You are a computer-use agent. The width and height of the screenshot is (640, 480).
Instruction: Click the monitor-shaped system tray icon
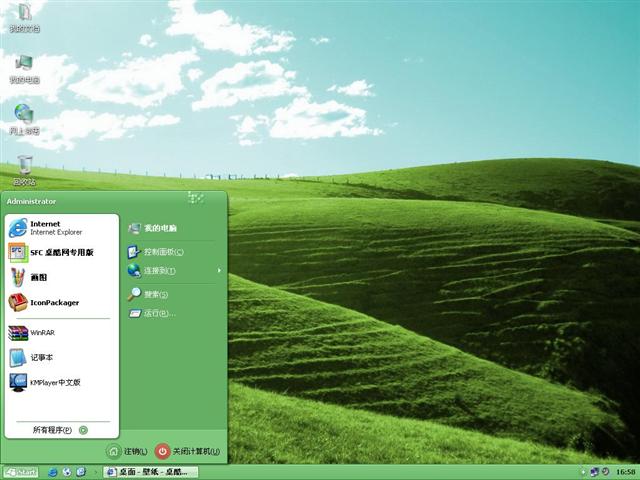click(x=595, y=472)
